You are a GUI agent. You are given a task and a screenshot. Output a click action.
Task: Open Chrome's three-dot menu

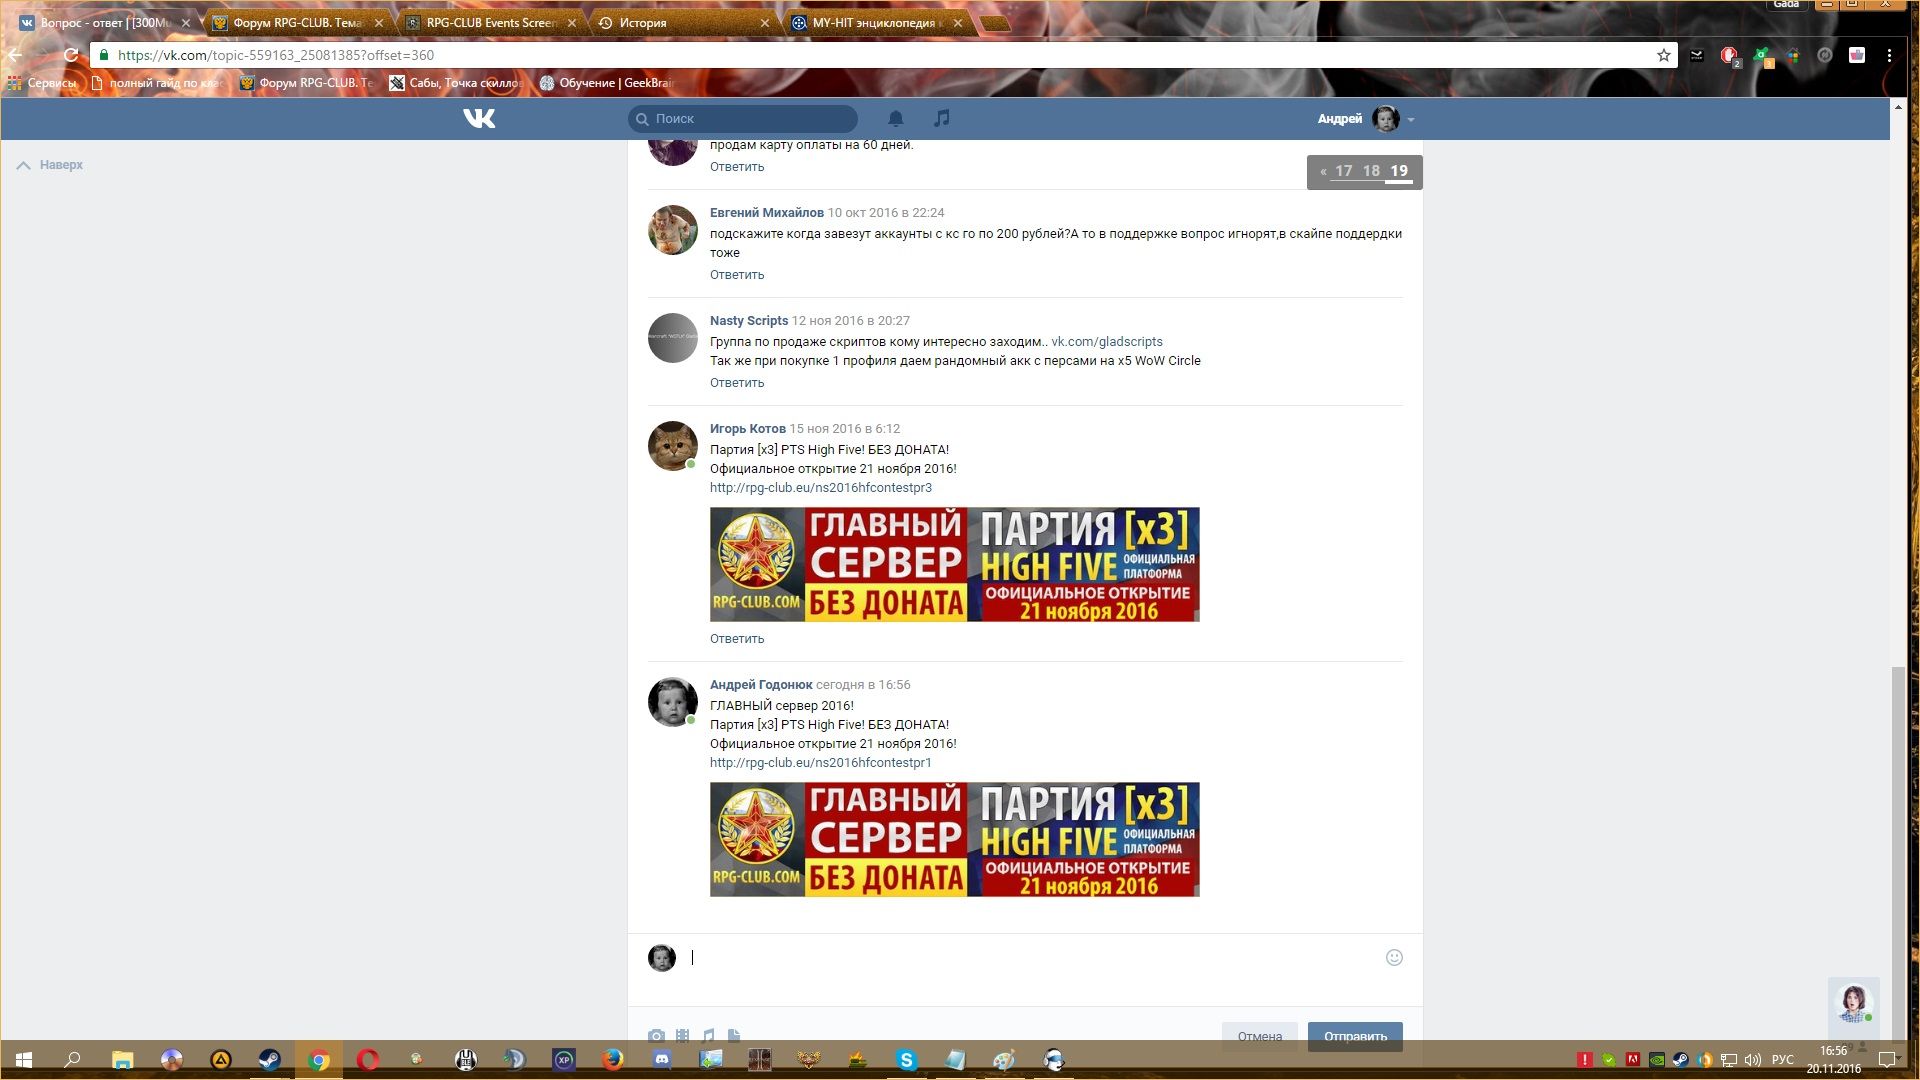tap(1889, 55)
